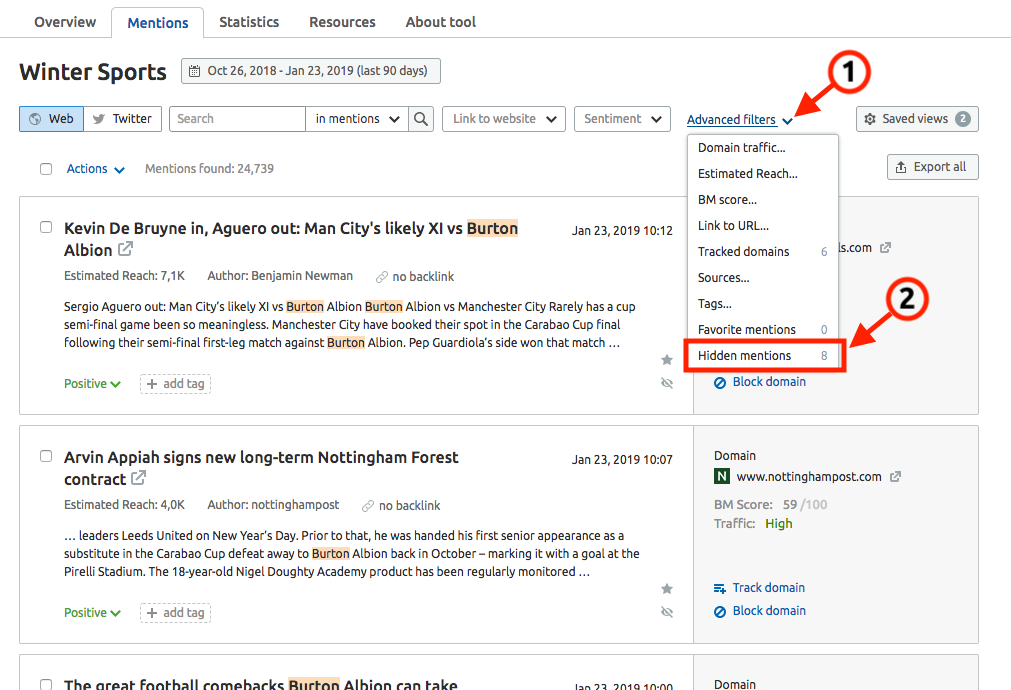Add tag to Arvin Appiah mention
Viewport: 1011px width, 690px height.
coord(175,613)
